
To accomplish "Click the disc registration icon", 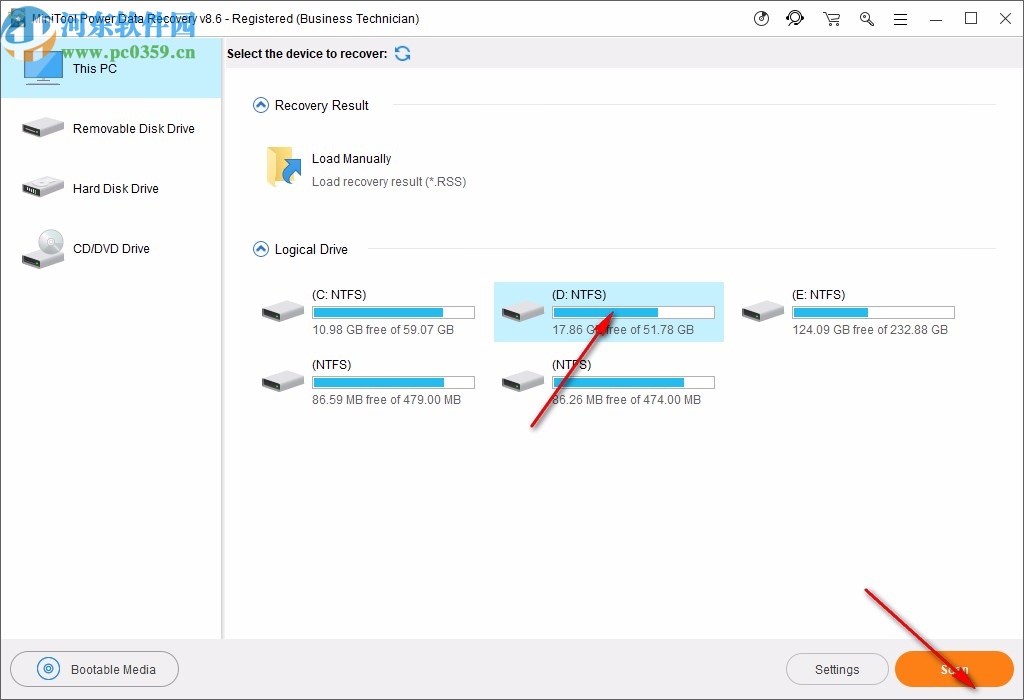I will coord(761,18).
